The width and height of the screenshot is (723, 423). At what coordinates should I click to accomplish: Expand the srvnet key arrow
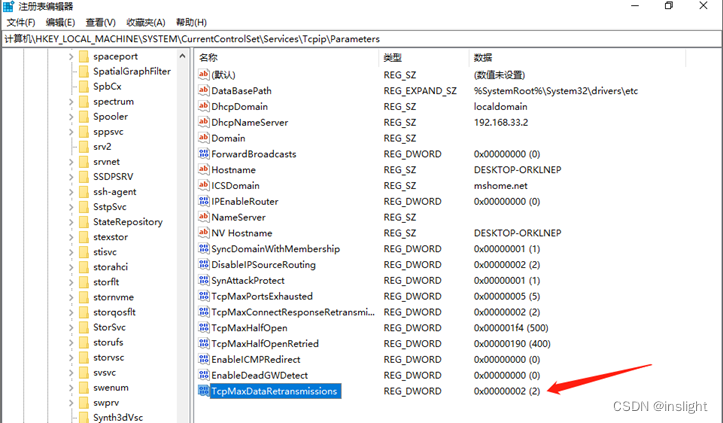click(x=71, y=162)
